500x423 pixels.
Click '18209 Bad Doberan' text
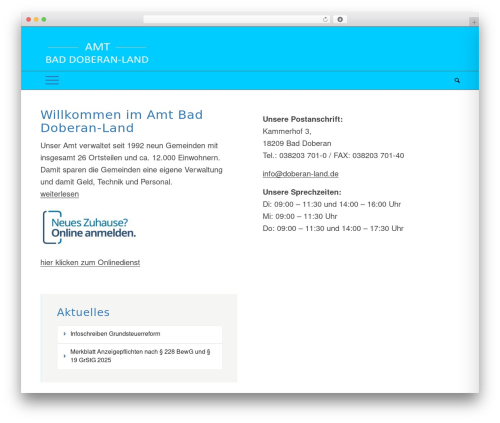[297, 143]
